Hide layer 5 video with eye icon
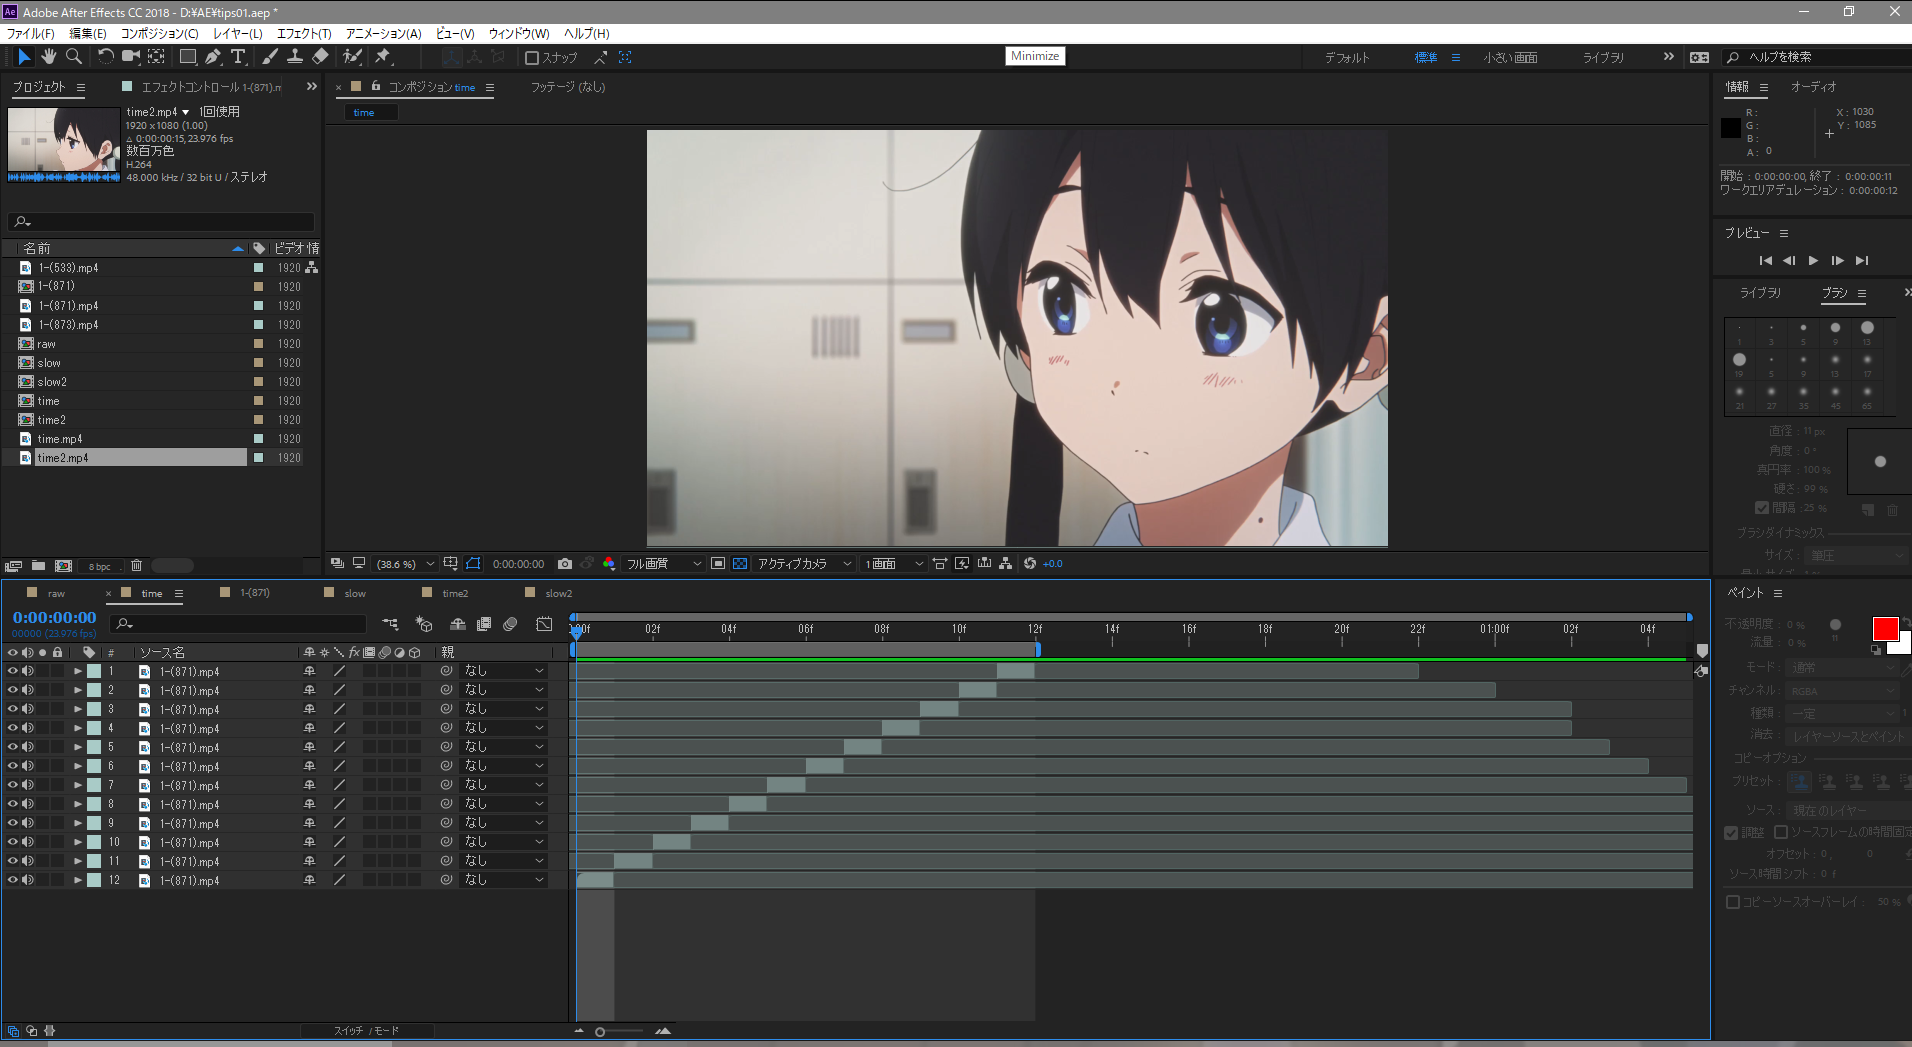 pos(13,747)
